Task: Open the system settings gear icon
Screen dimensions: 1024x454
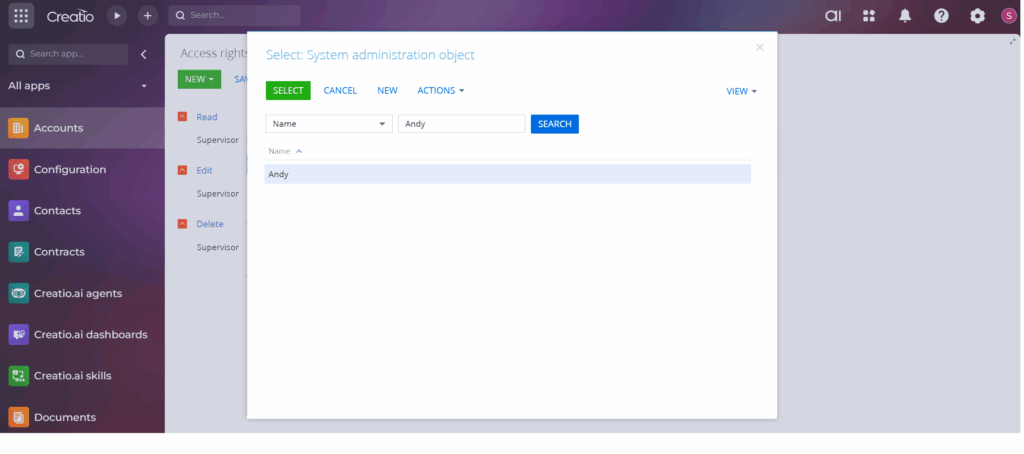Action: [977, 16]
